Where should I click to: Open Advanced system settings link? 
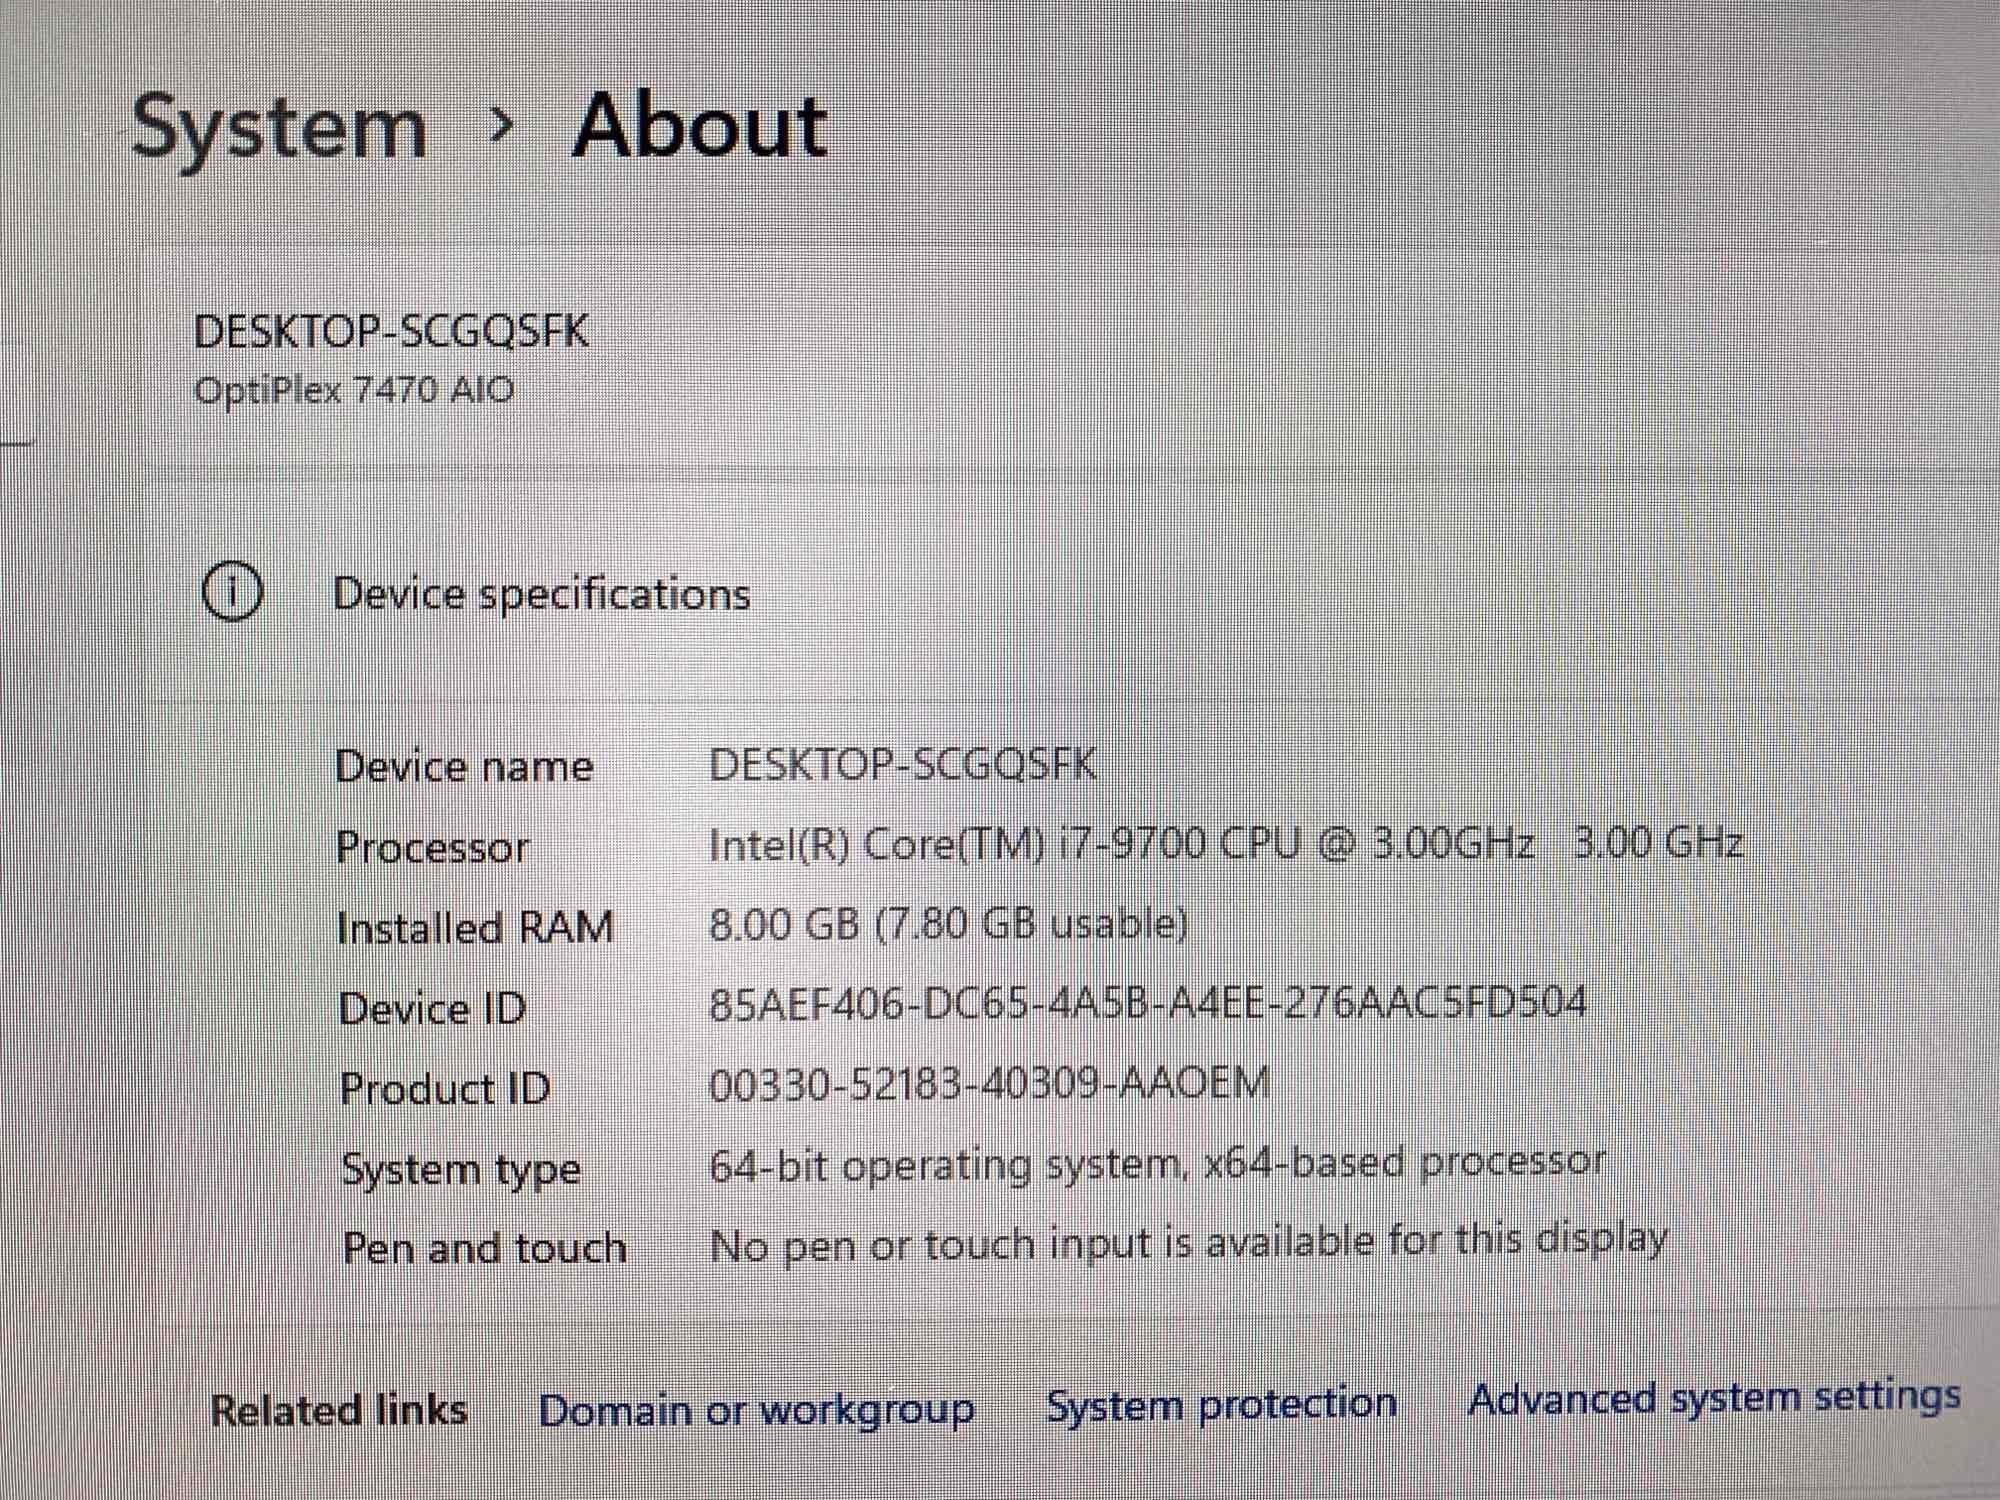click(1714, 1399)
